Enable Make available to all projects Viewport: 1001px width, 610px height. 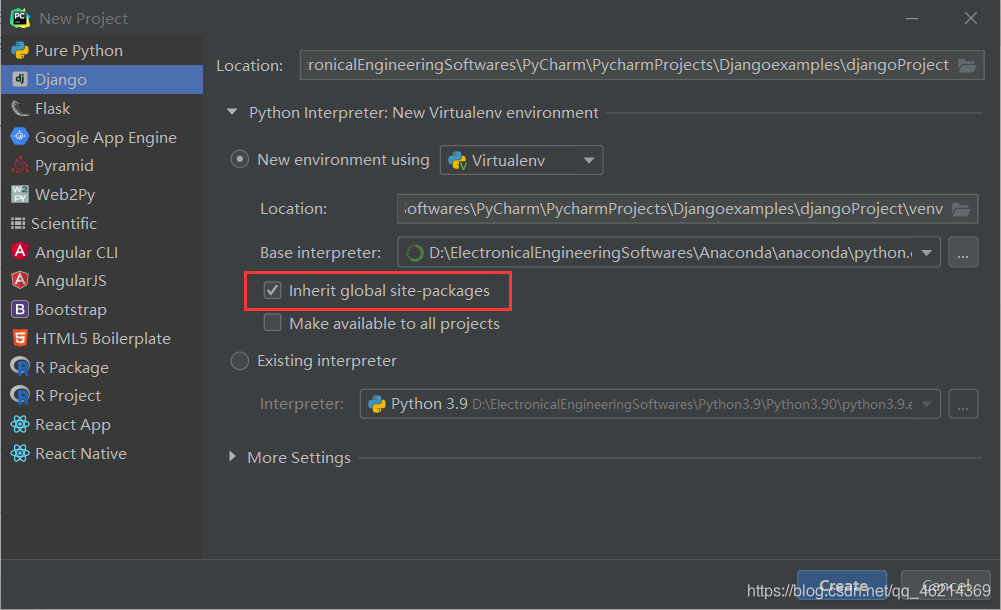click(x=273, y=323)
